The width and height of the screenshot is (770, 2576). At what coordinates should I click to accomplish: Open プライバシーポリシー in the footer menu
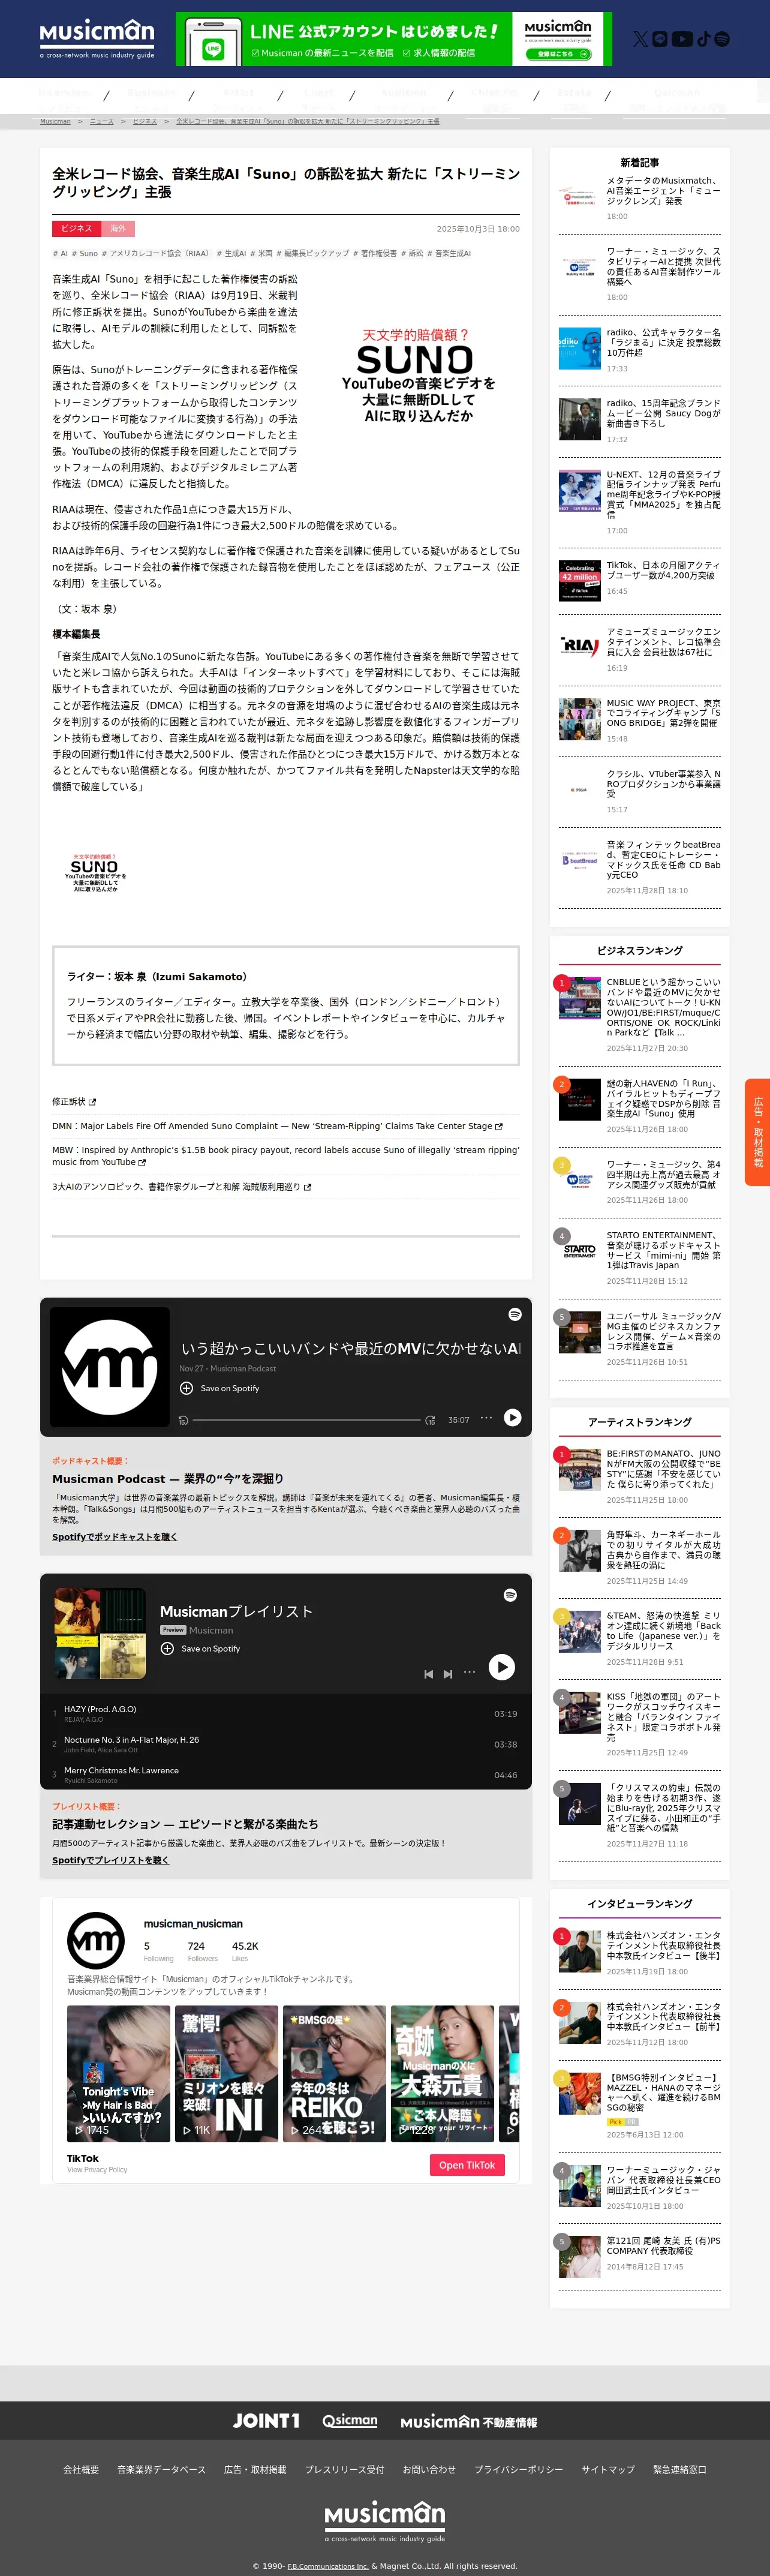click(x=518, y=2469)
